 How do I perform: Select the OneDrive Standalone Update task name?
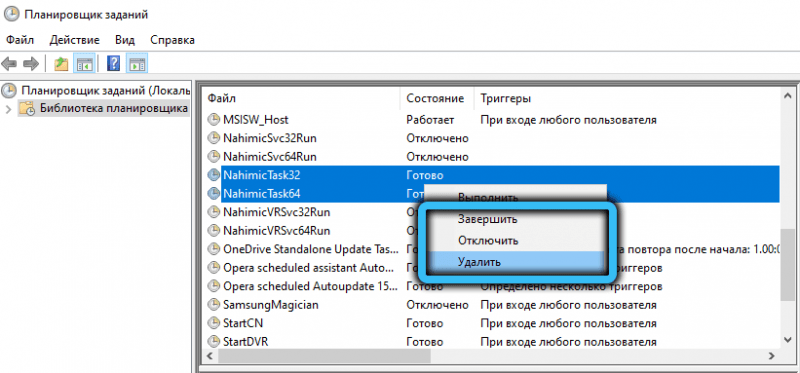311,250
